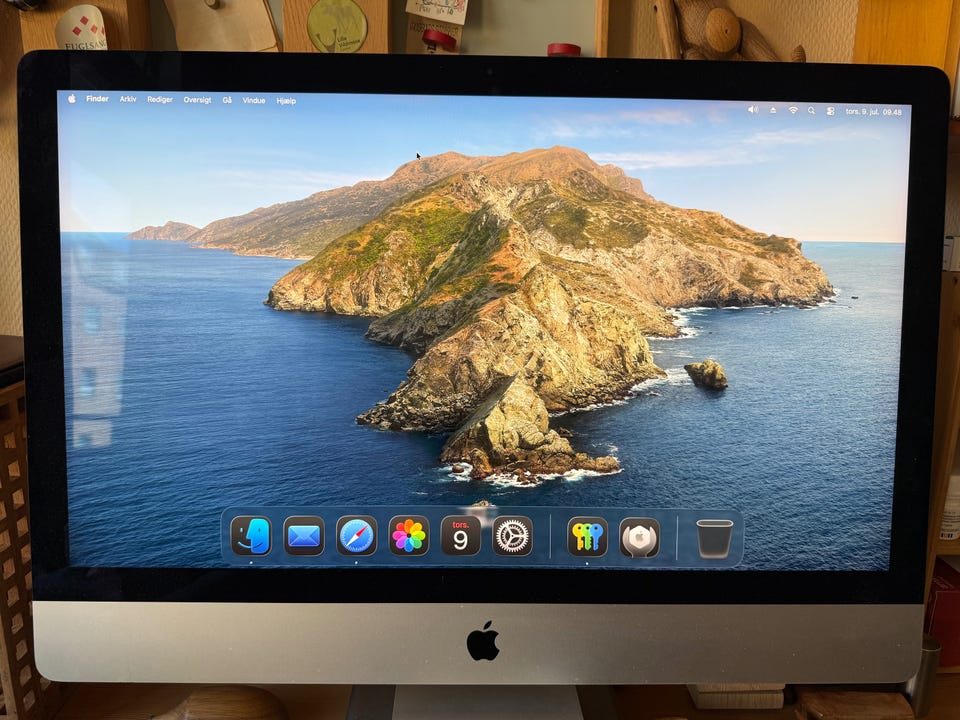Open the Finder menu in the menu bar
Image resolution: width=960 pixels, height=720 pixels.
pyautogui.click(x=97, y=99)
